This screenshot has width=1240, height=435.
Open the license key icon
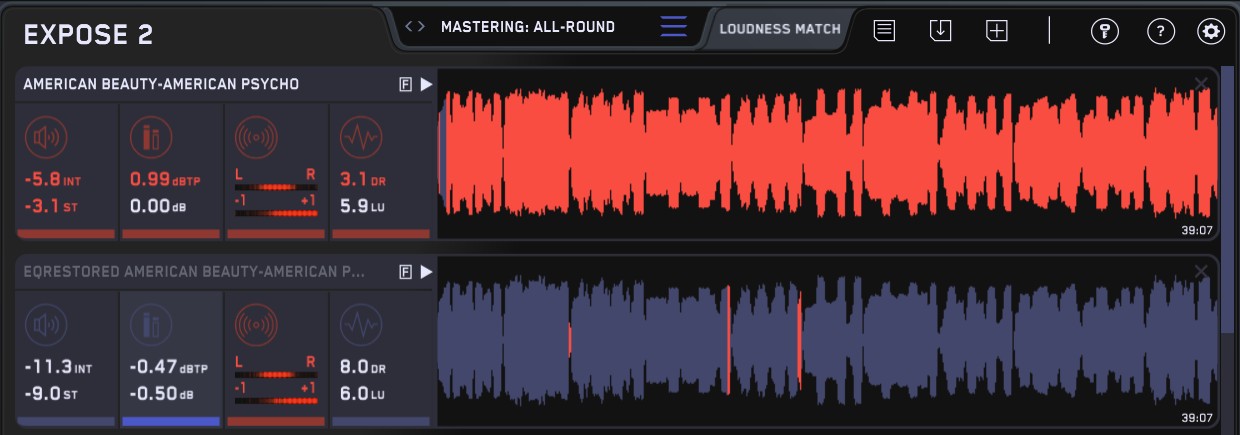(1104, 31)
